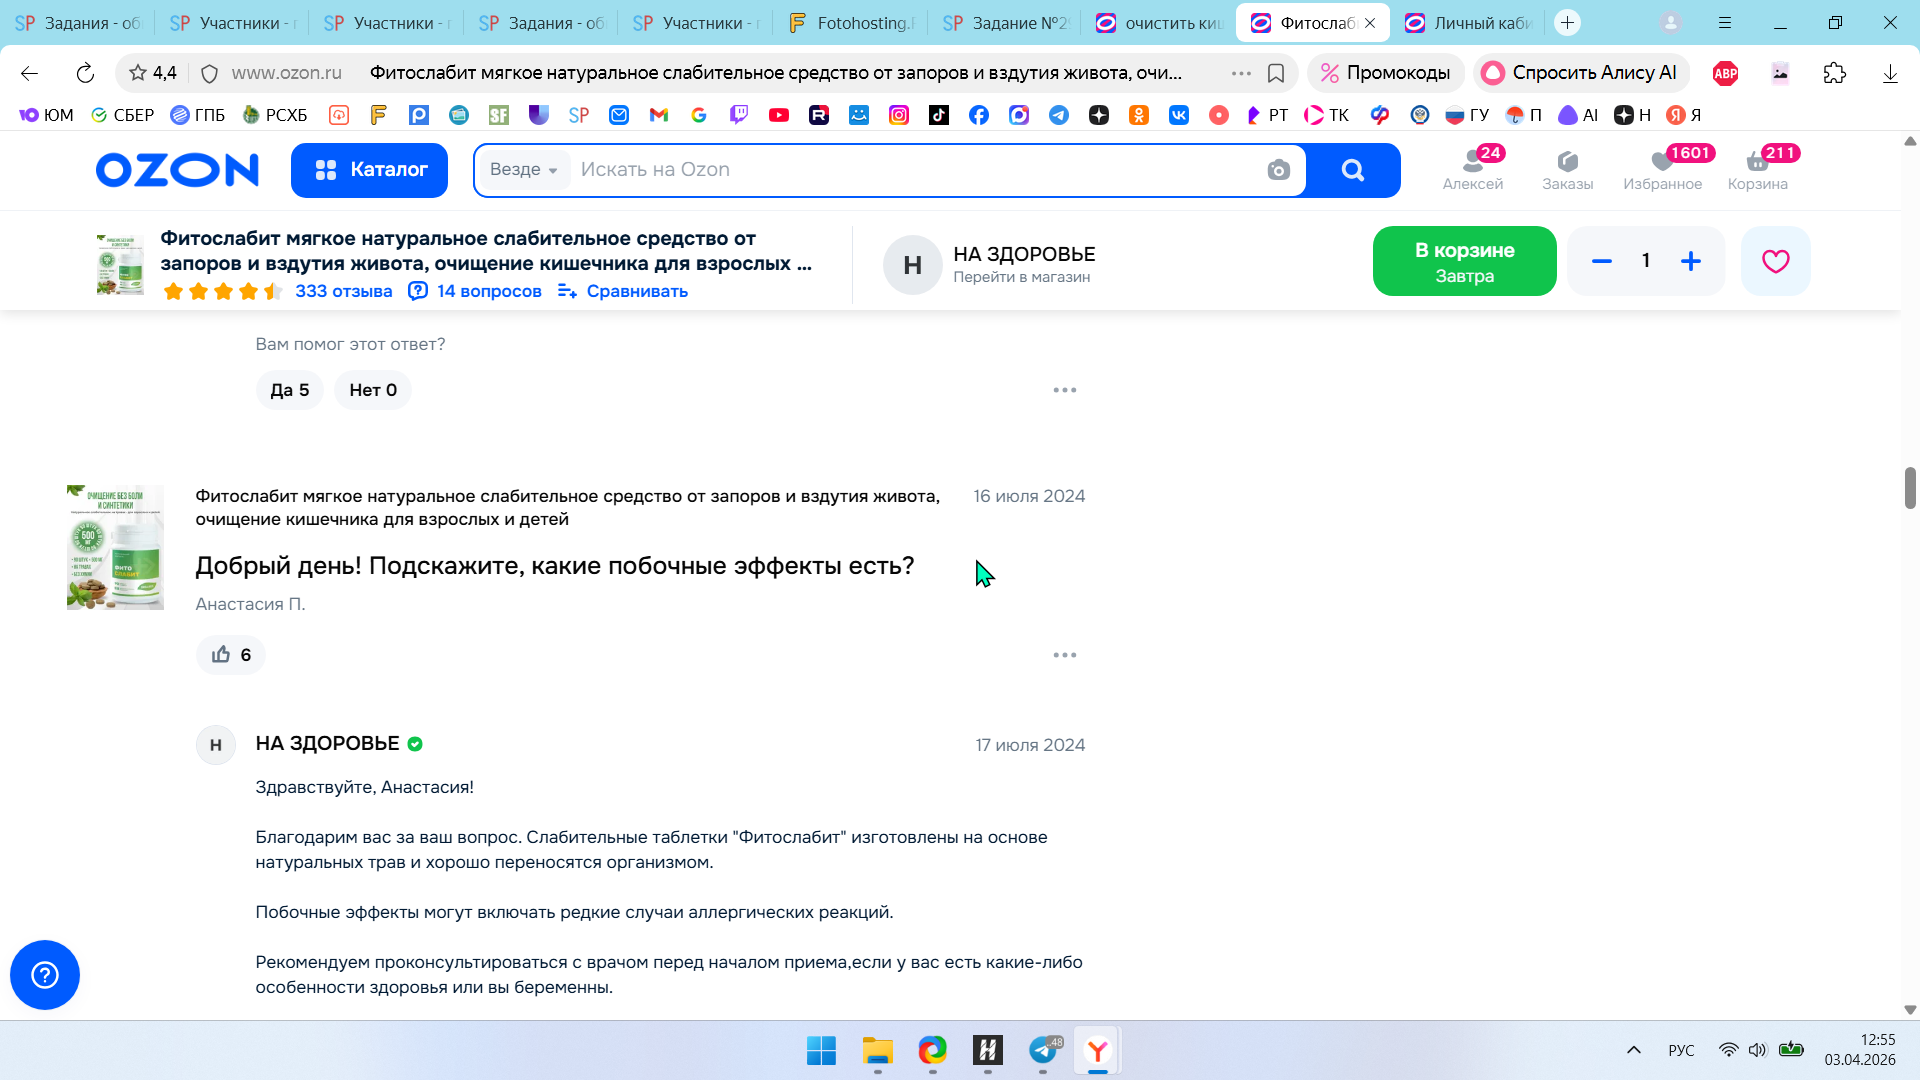
Task: Open three-dot menu beside Да/Нет votes
Action: pos(1064,390)
